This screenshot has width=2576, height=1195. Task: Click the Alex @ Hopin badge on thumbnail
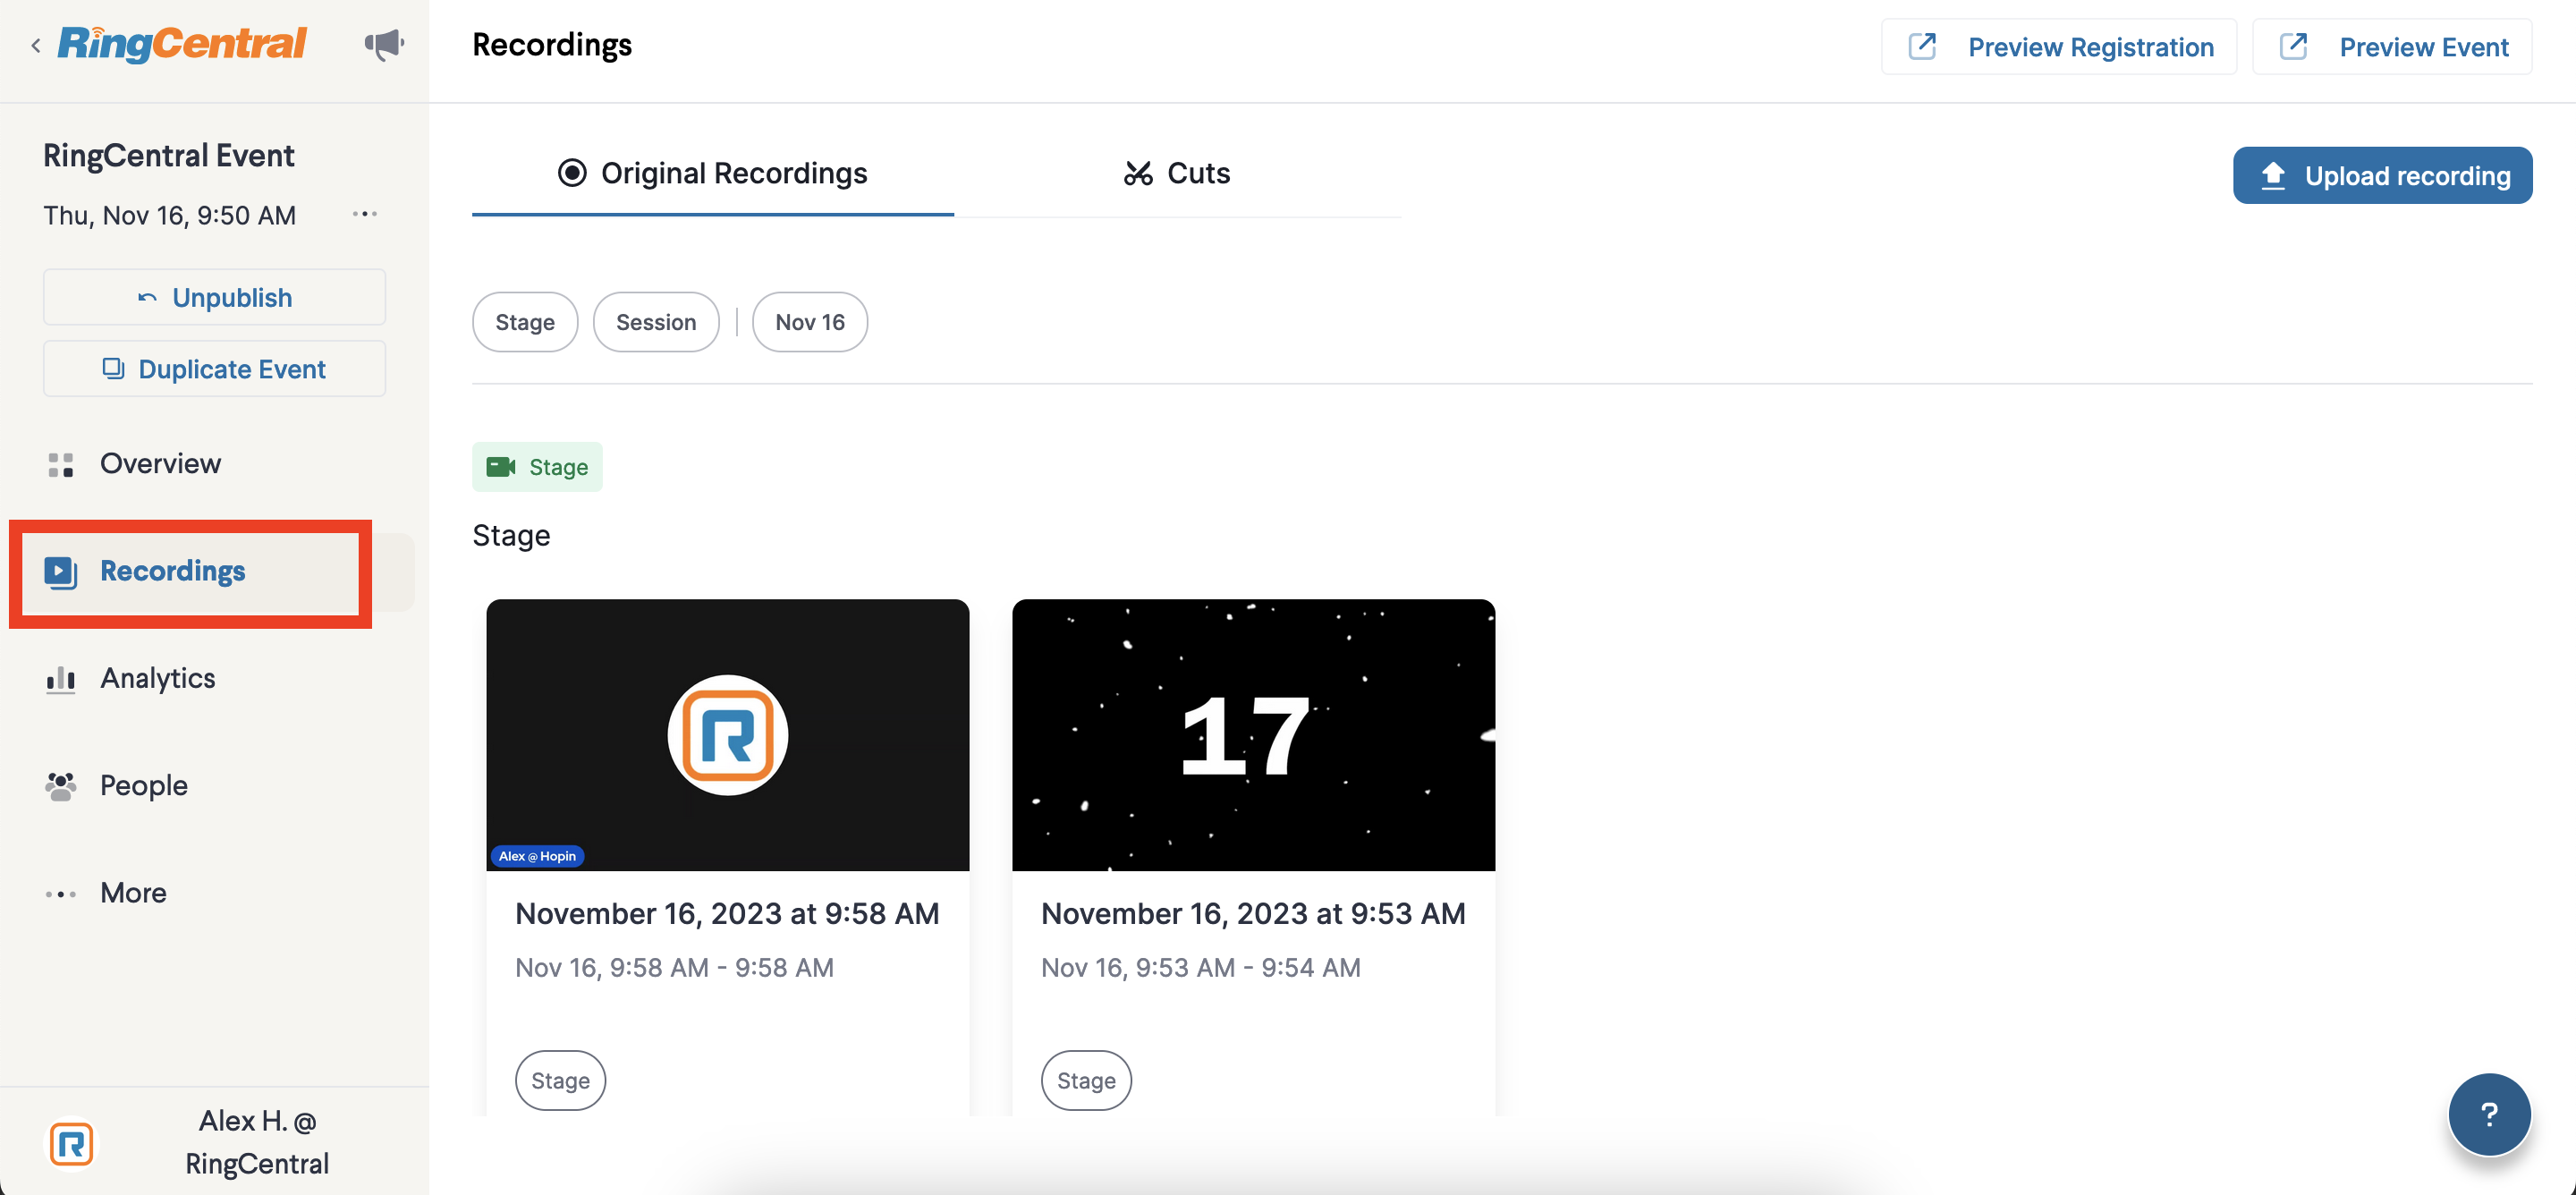[x=537, y=856]
